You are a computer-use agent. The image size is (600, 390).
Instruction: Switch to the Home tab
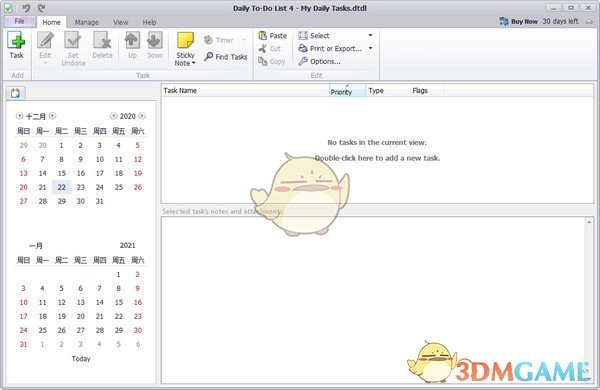pos(51,22)
